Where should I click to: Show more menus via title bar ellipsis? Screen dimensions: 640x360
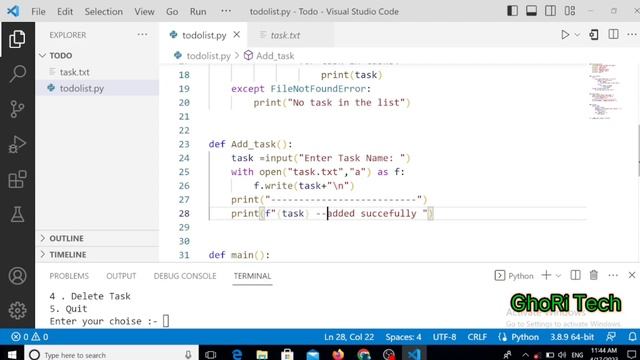(x=226, y=11)
